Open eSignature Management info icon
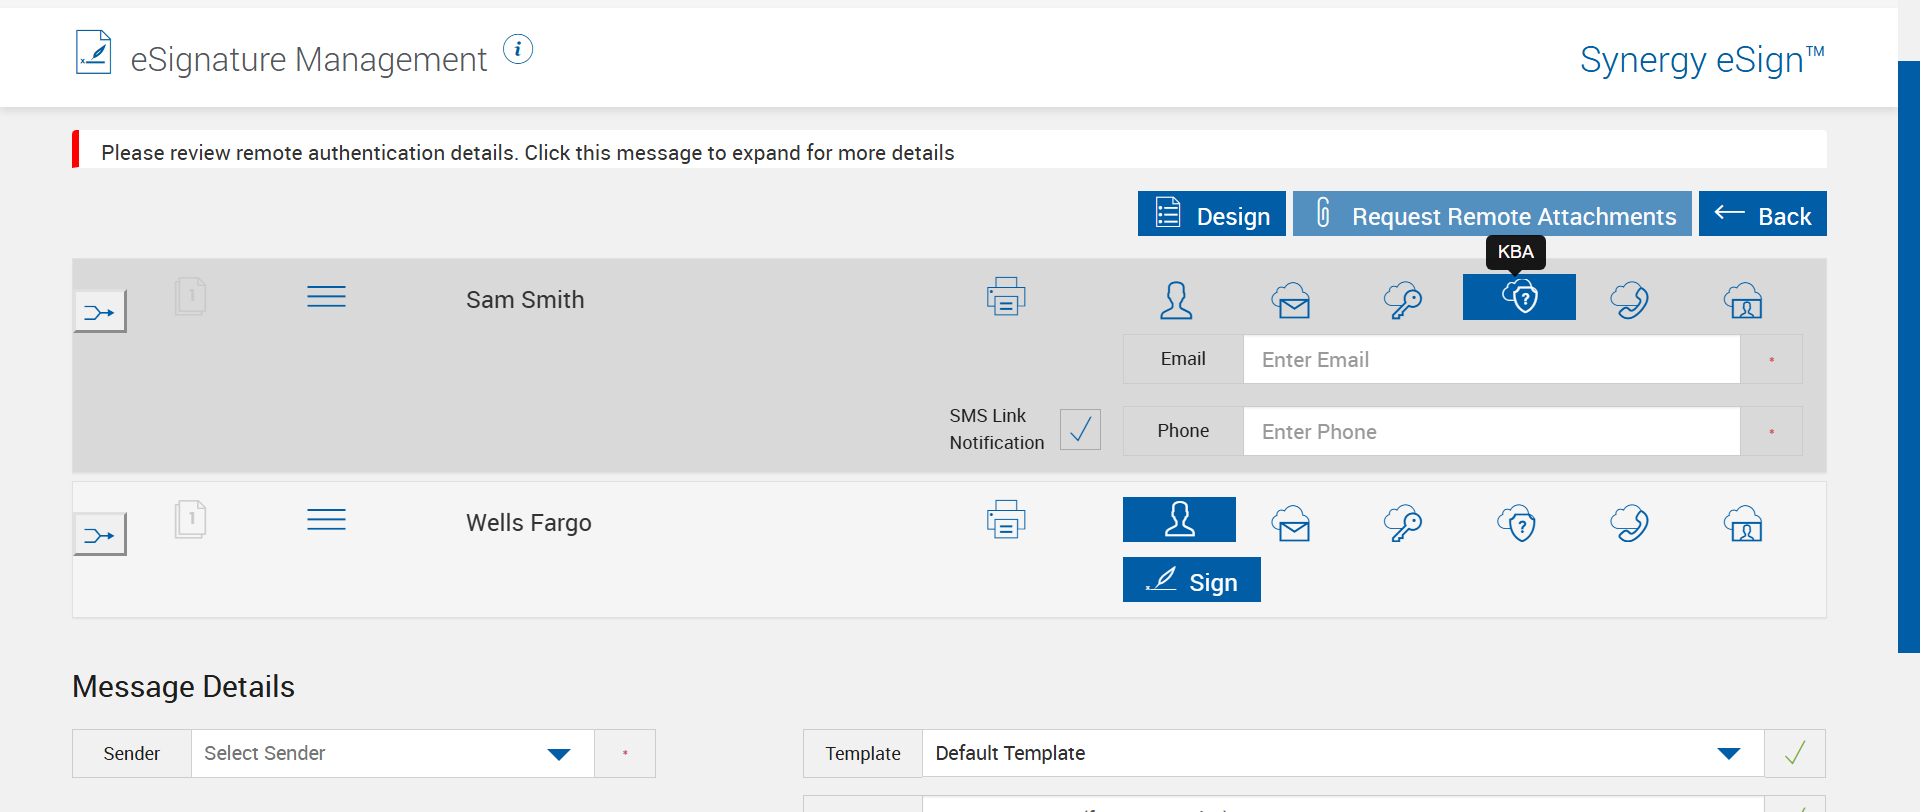1920x812 pixels. (518, 49)
